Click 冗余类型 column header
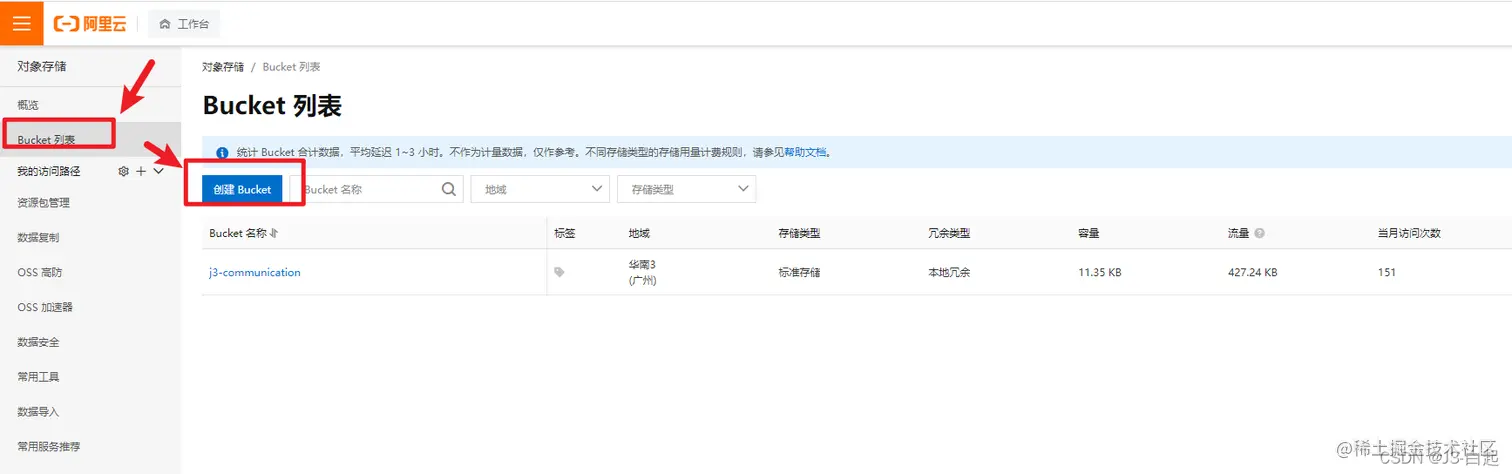Screen dimensions: 1512x474 [x=949, y=233]
